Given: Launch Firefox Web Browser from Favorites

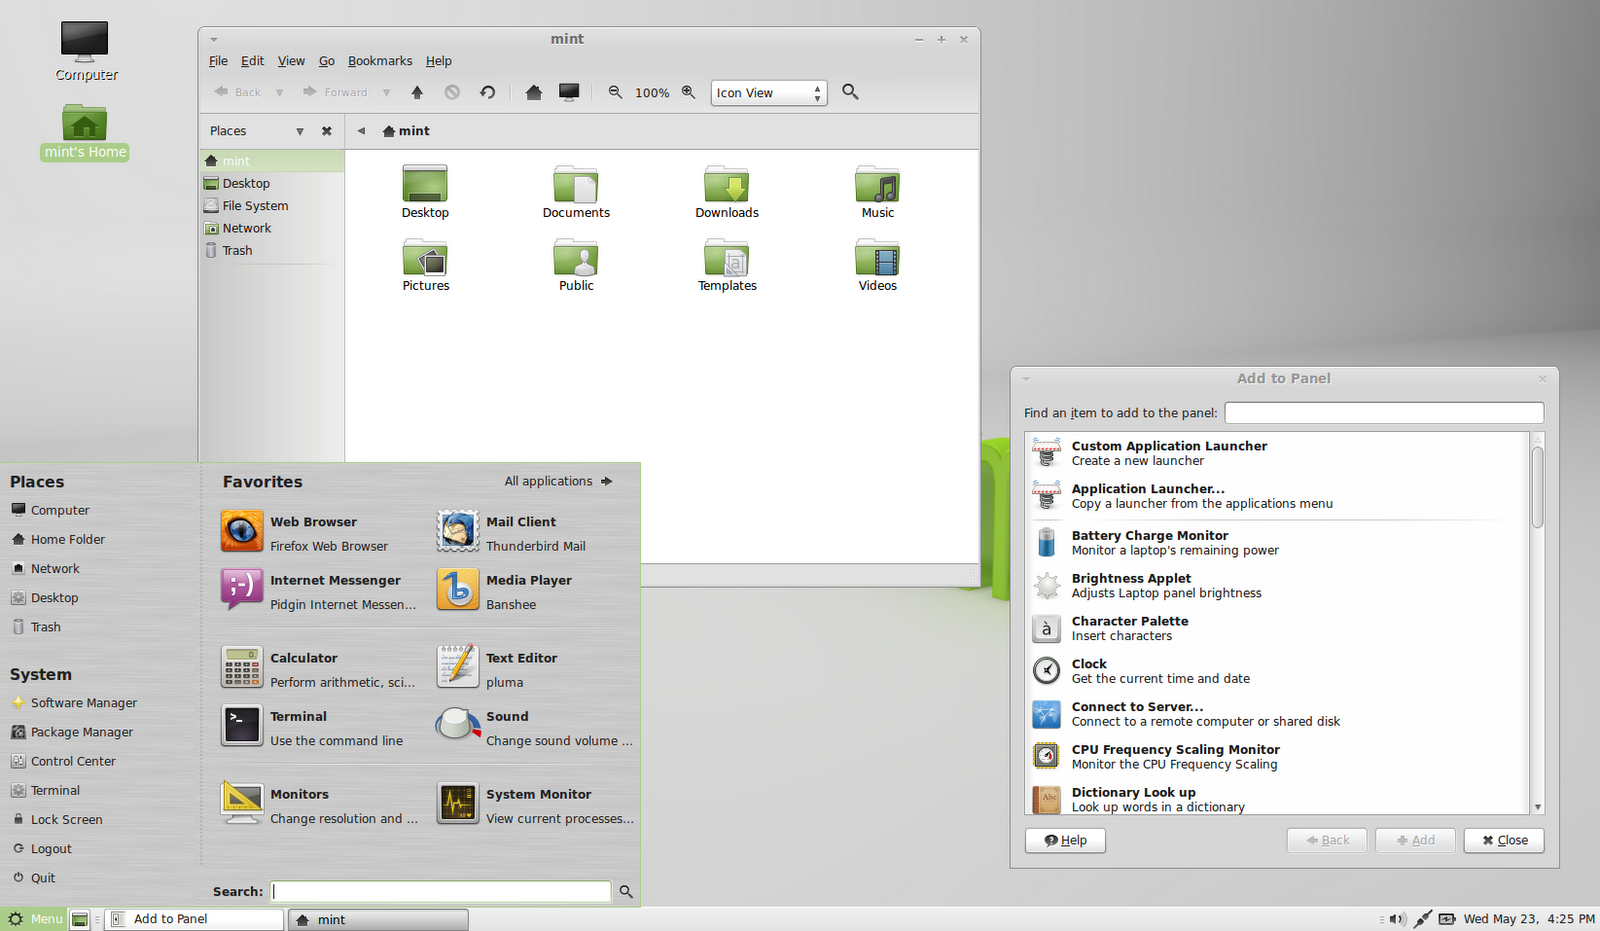Looking at the screenshot, I should (313, 533).
